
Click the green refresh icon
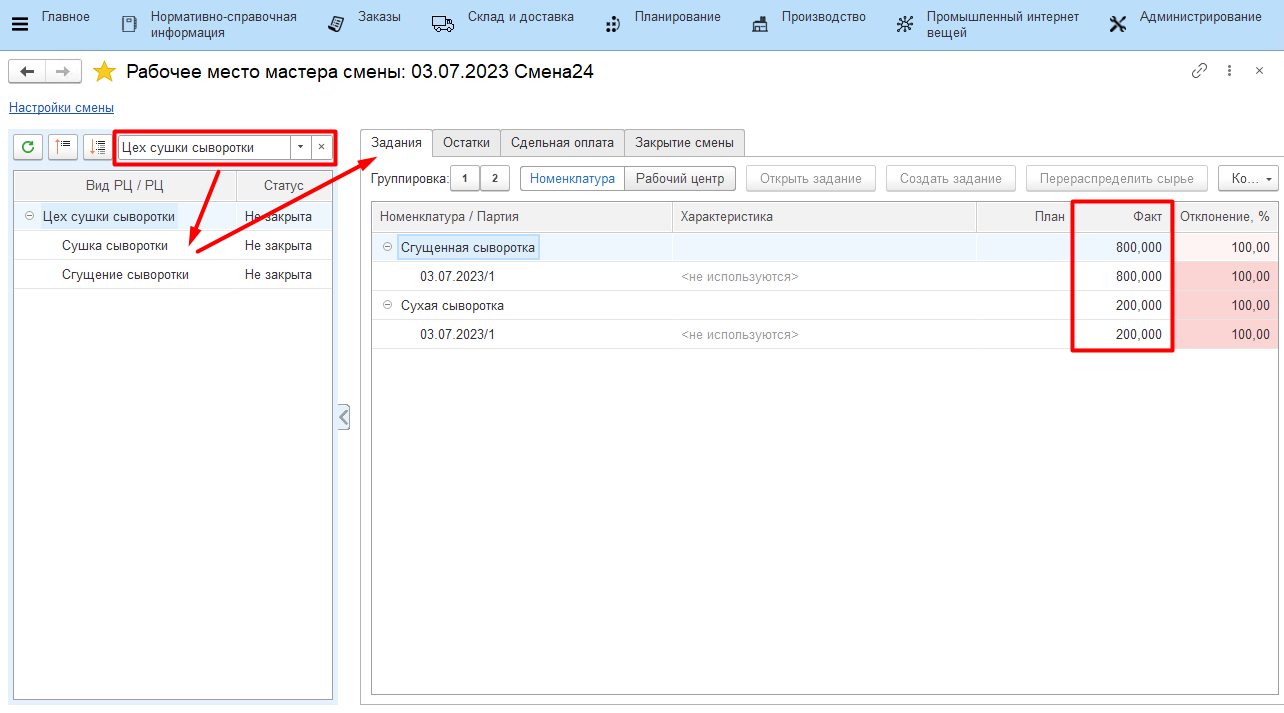[x=28, y=147]
